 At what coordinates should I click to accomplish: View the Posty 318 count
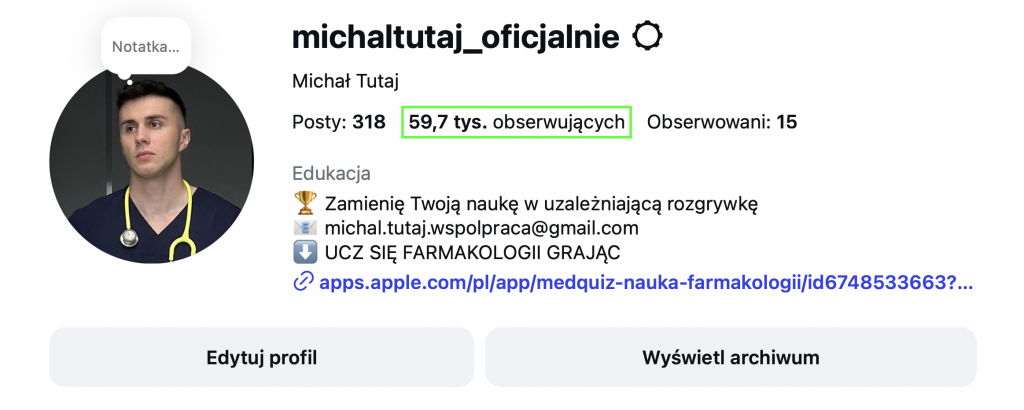(x=338, y=123)
